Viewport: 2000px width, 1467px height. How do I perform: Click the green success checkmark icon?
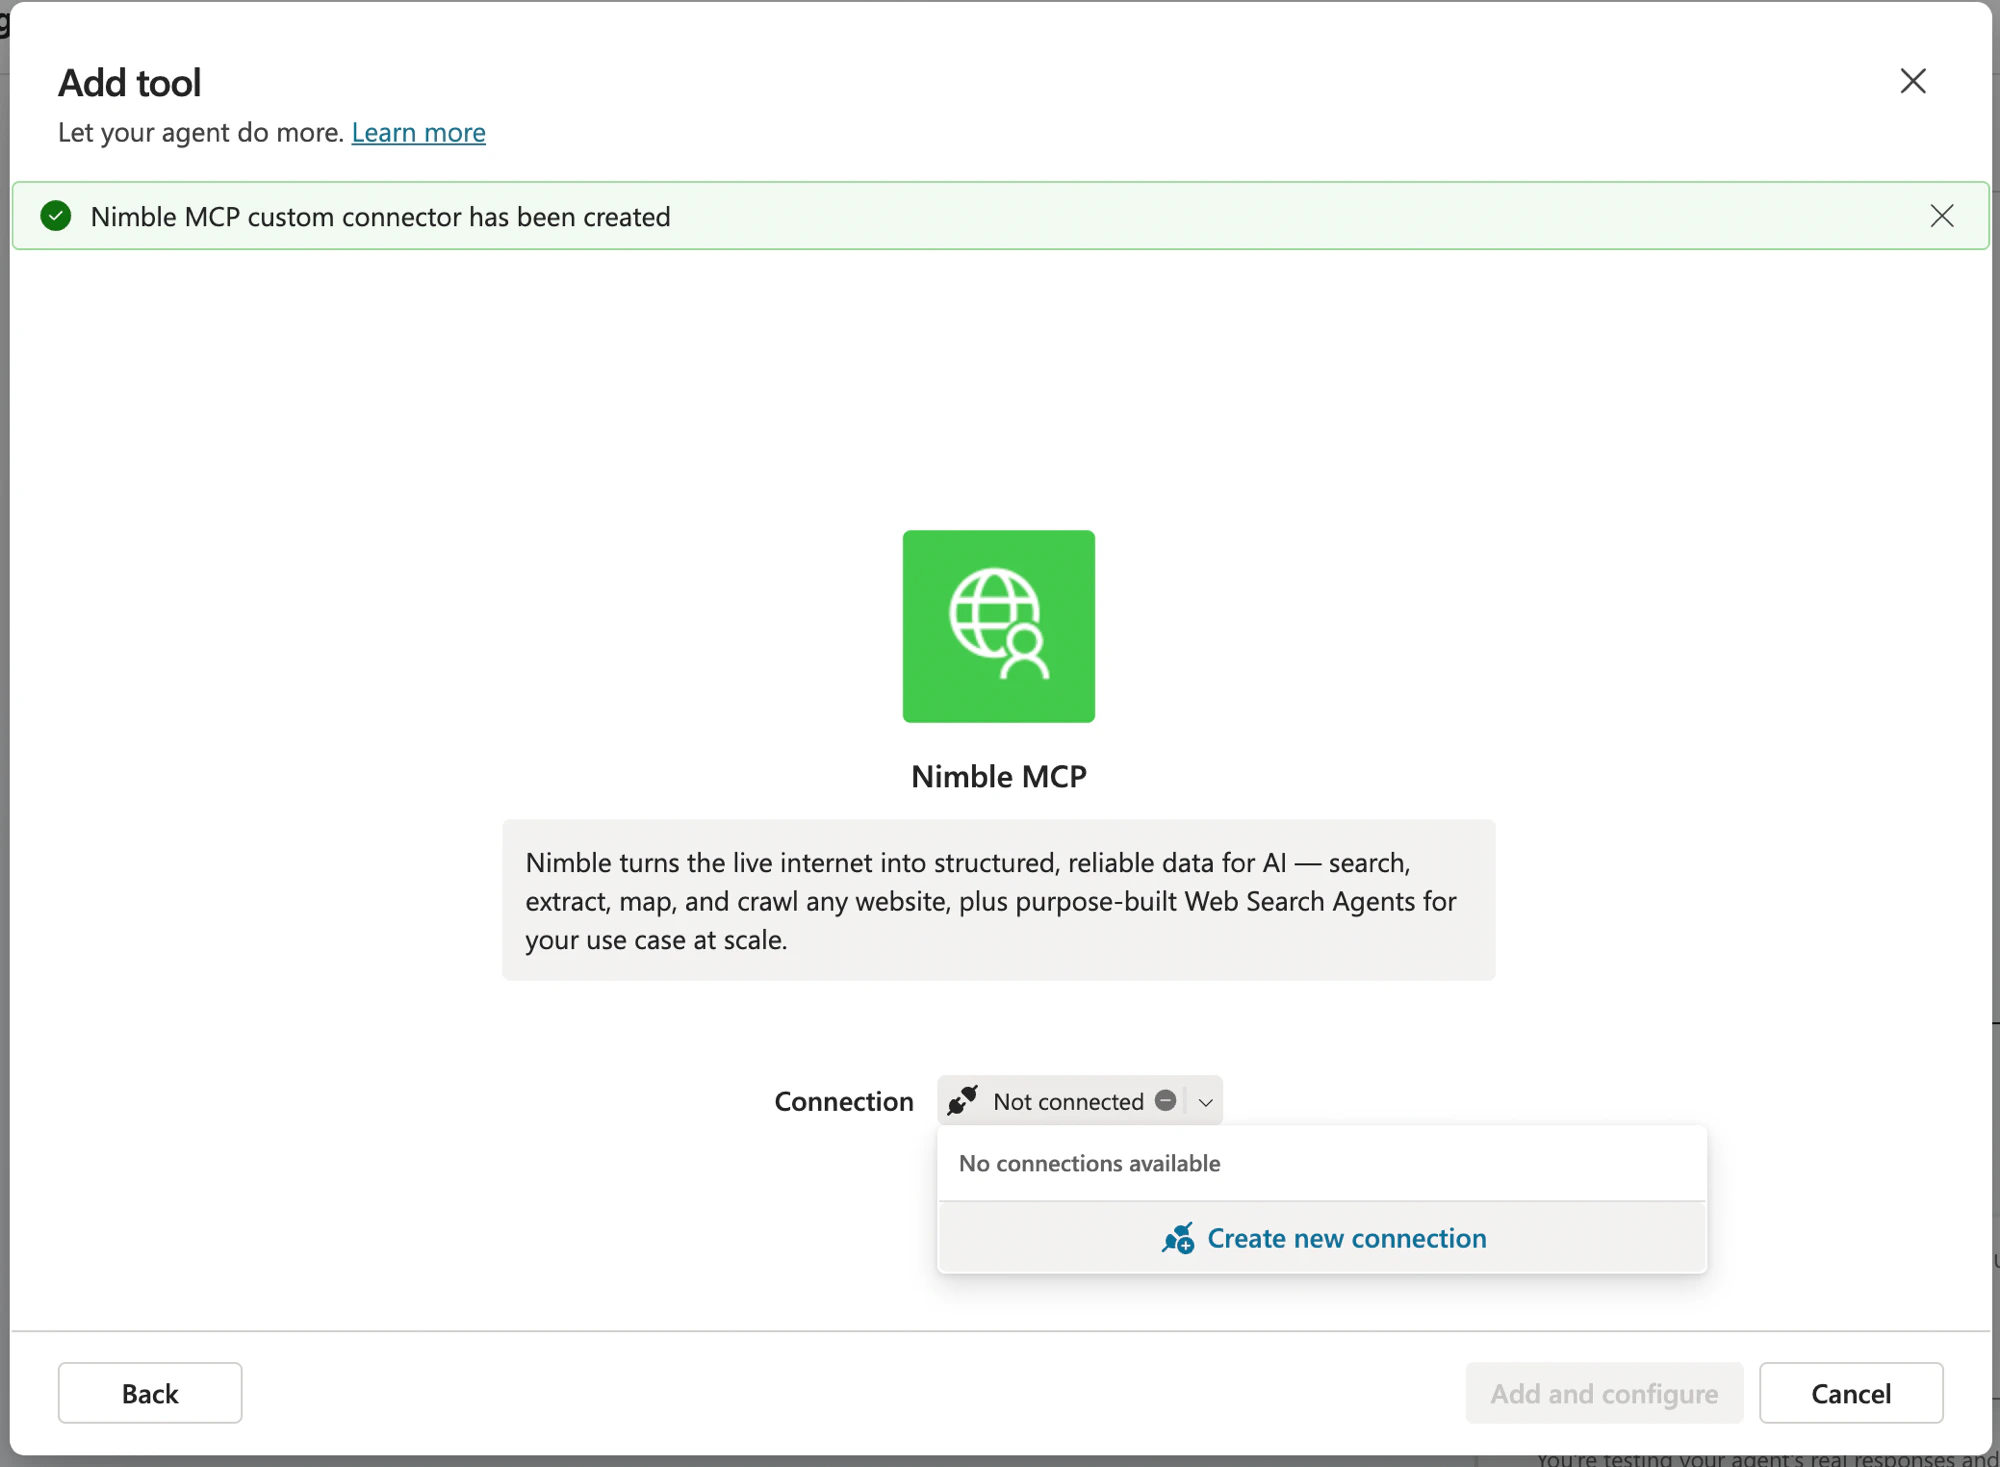point(56,216)
